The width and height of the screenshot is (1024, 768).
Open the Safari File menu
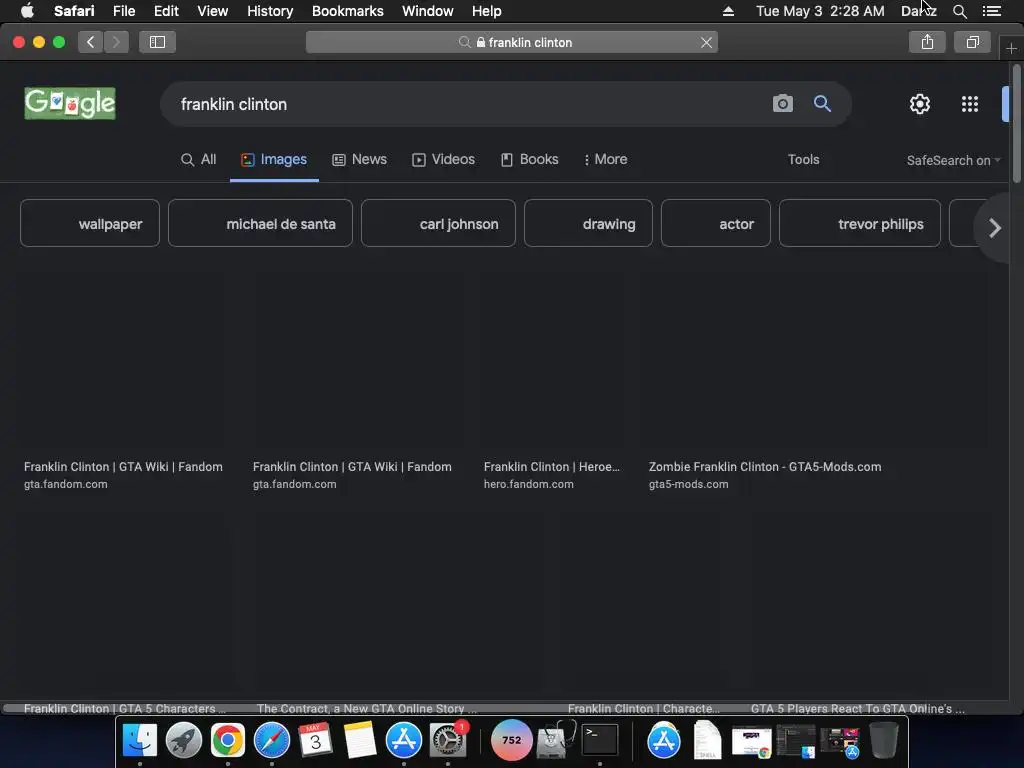[123, 11]
